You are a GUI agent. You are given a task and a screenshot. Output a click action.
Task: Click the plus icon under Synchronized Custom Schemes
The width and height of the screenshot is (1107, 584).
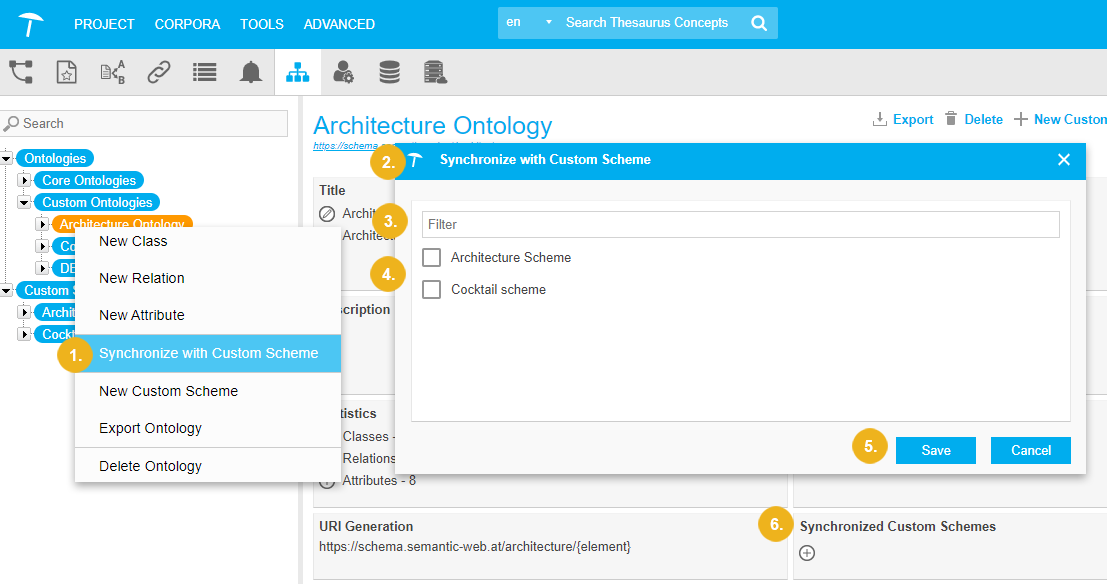click(807, 553)
